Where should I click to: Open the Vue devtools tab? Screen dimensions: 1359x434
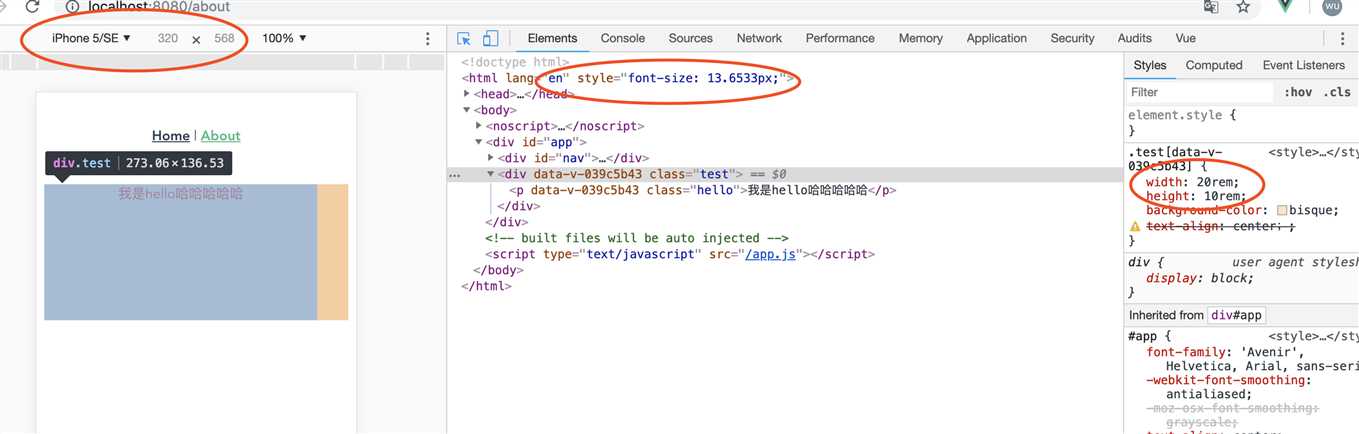[1186, 38]
